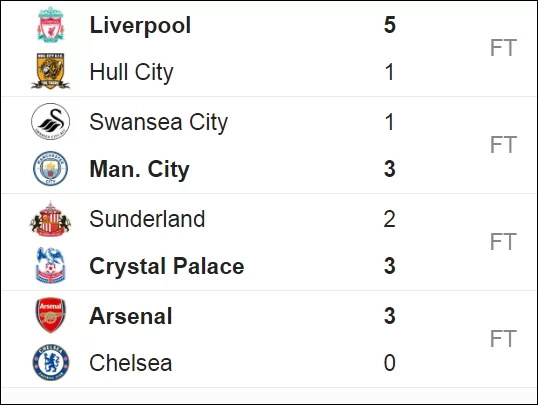Viewport: 538px width, 405px height.
Task: Click FT status of Liverpool match
Action: [x=503, y=48]
